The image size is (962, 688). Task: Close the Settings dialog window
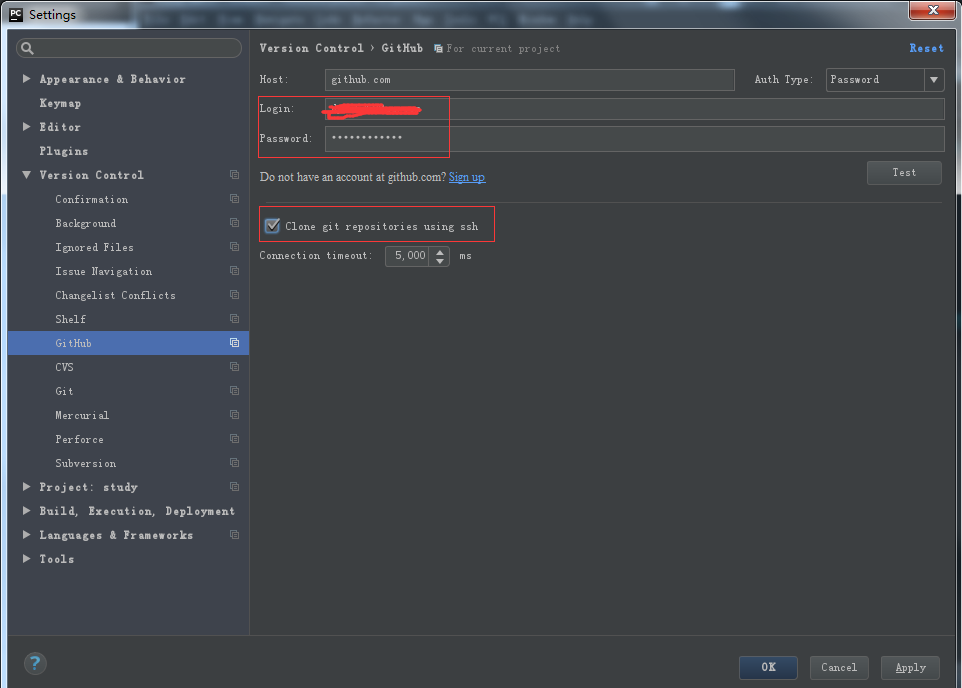(933, 10)
